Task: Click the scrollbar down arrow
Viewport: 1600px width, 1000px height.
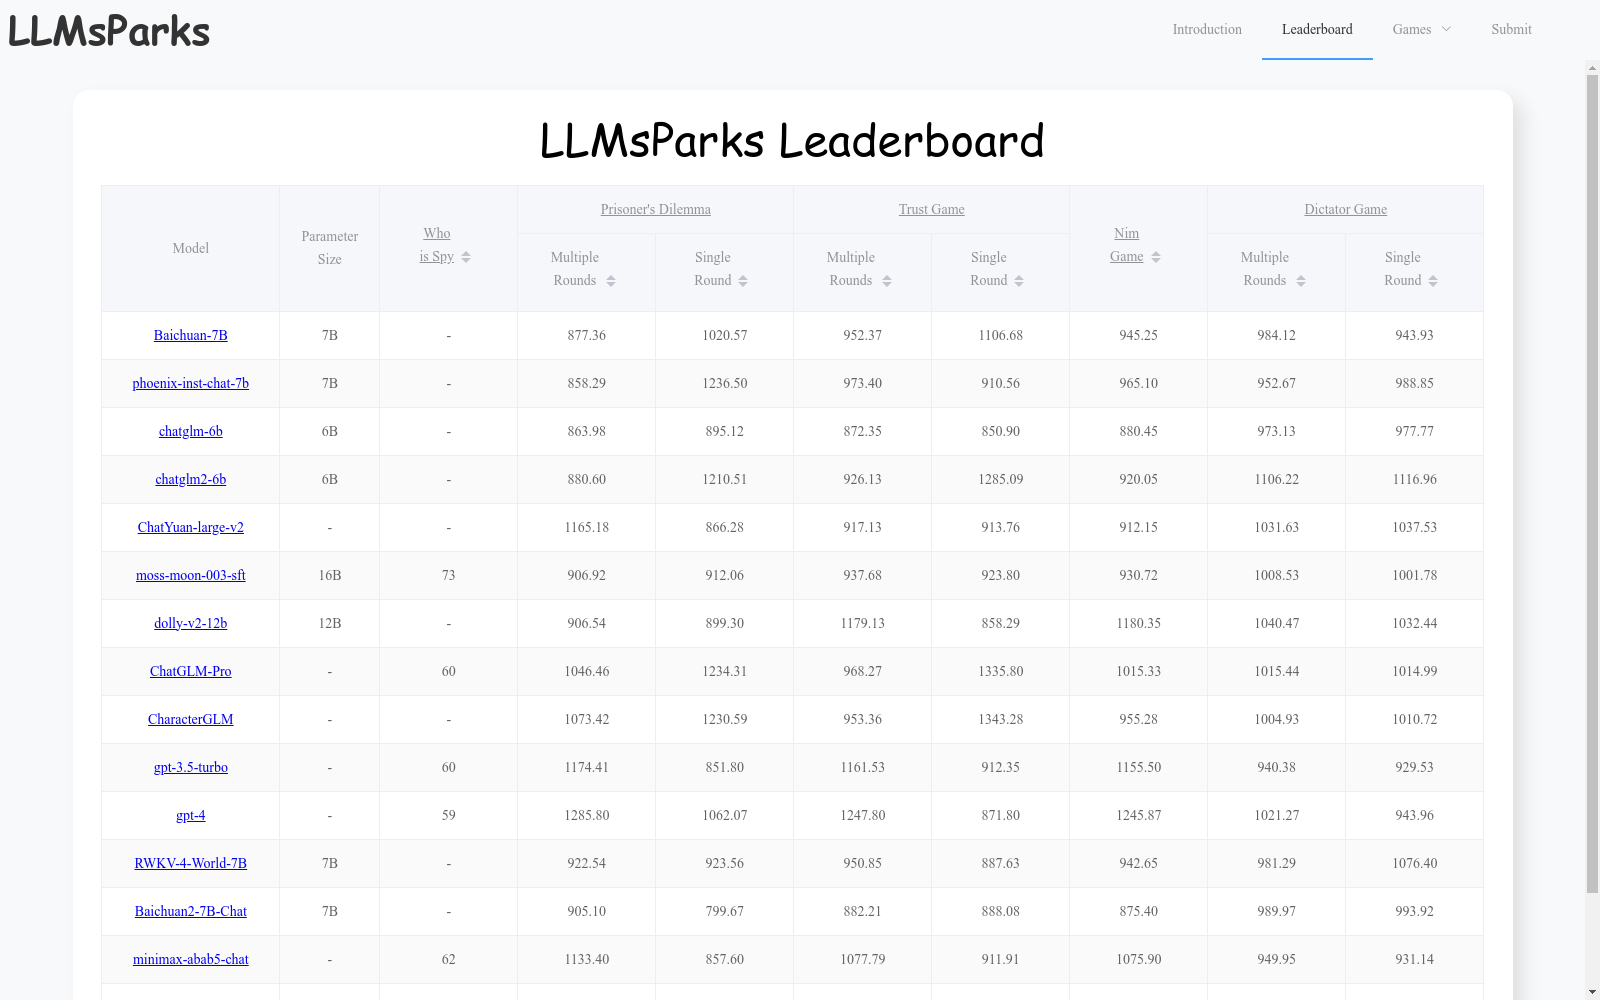Action: tap(1592, 992)
